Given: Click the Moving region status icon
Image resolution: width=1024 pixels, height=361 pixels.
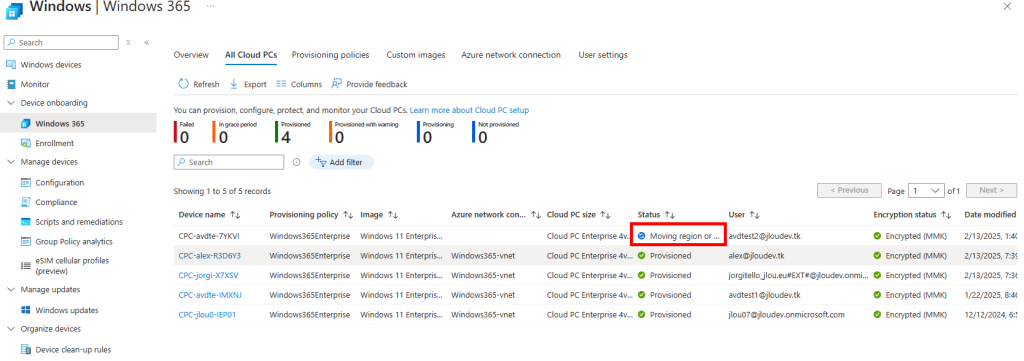Looking at the screenshot, I should pos(641,236).
